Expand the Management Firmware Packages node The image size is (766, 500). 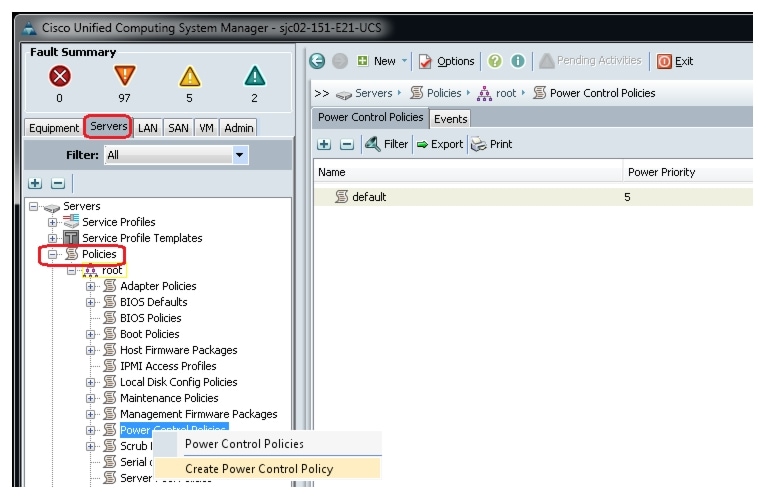tap(90, 414)
